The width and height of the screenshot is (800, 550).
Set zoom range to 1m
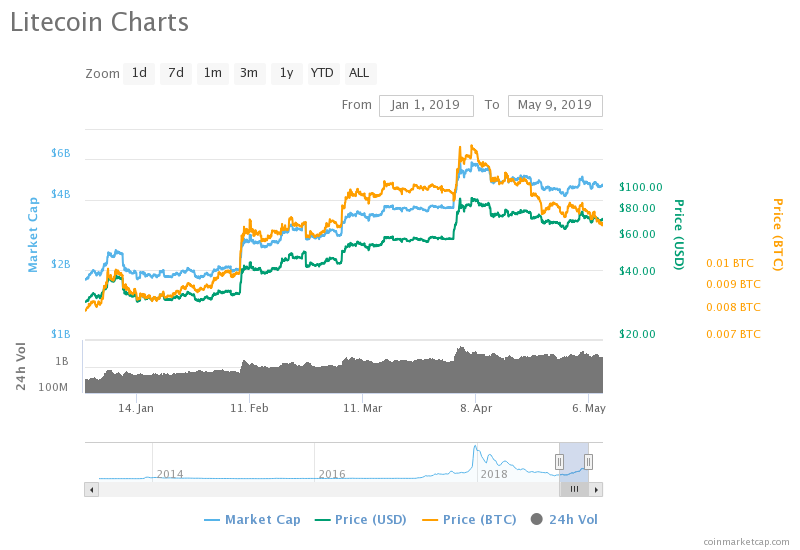click(213, 73)
